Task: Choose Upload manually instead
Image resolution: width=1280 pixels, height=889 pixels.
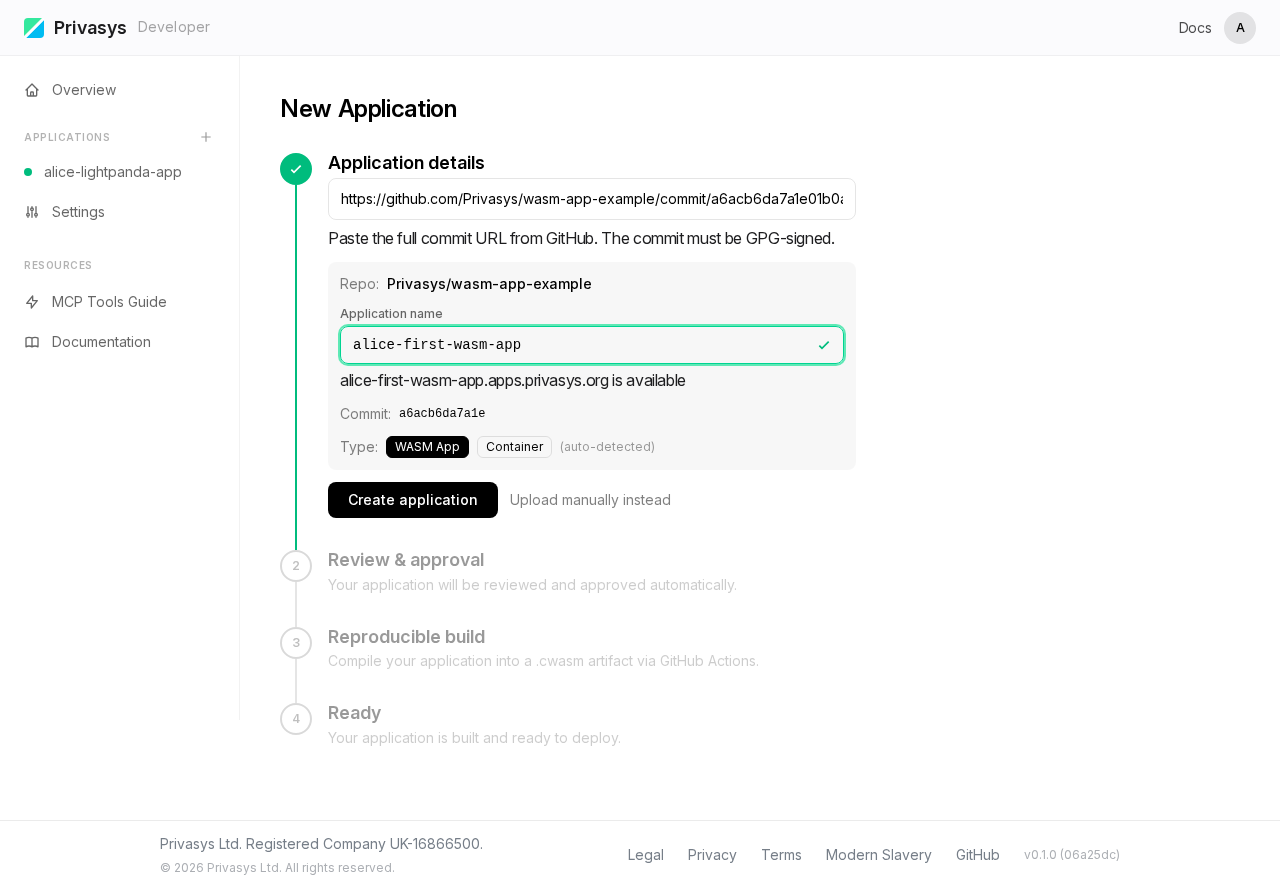Action: tap(590, 500)
